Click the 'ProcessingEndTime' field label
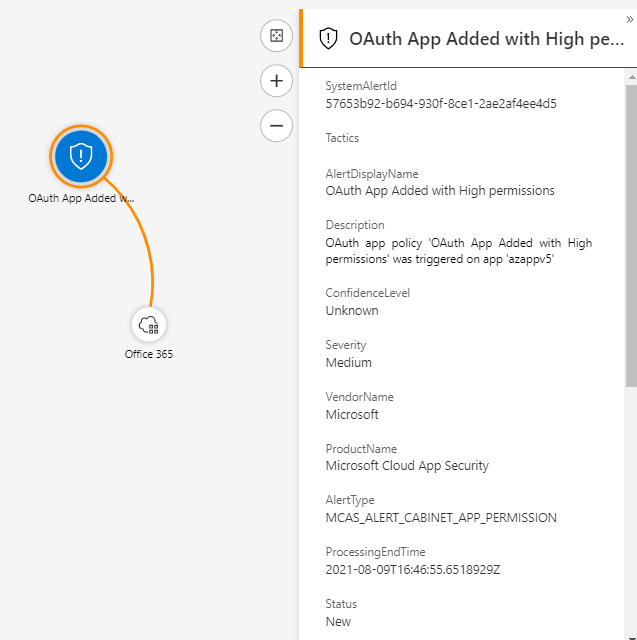Screen dimensions: 637x640 point(375,552)
